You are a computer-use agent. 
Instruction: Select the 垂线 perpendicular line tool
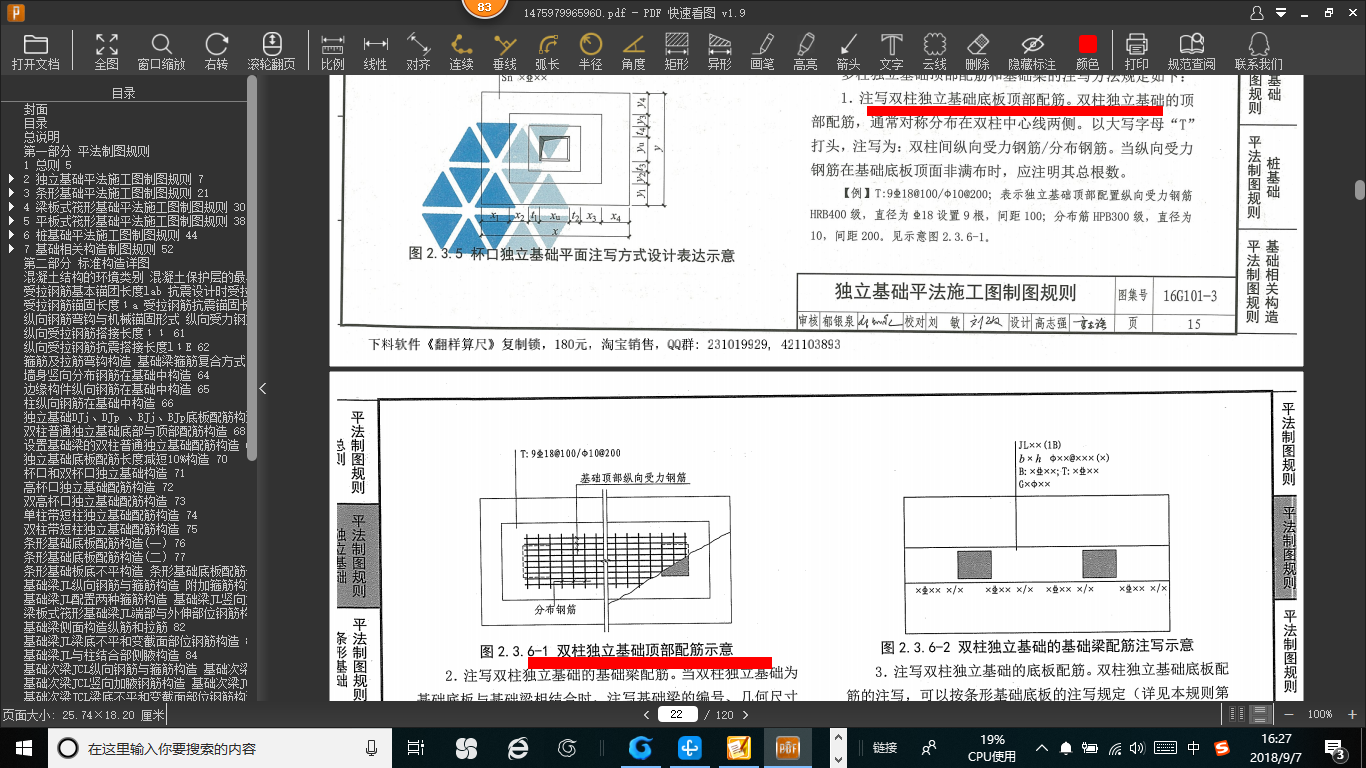tap(505, 51)
